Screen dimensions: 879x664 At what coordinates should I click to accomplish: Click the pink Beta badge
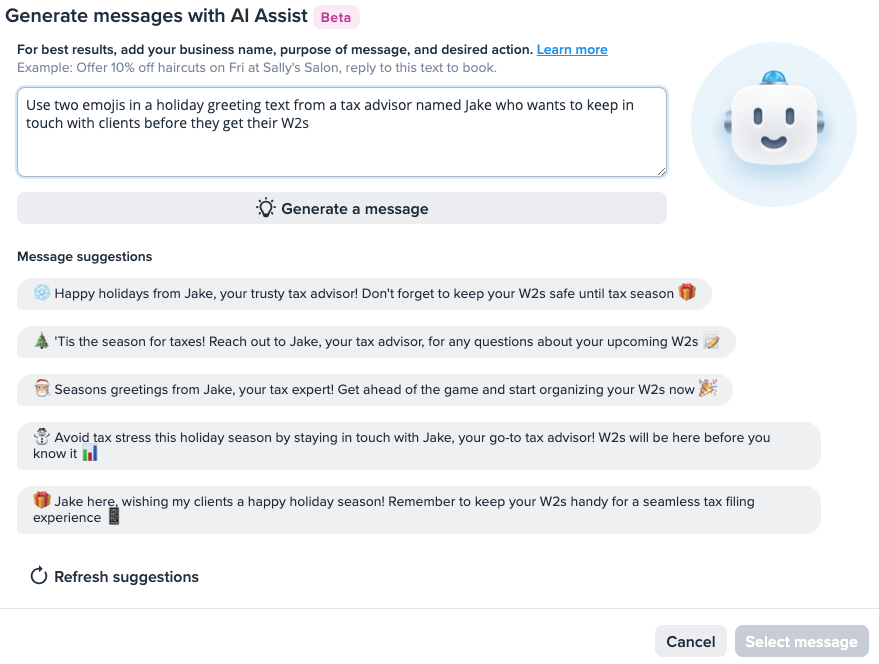(x=336, y=17)
